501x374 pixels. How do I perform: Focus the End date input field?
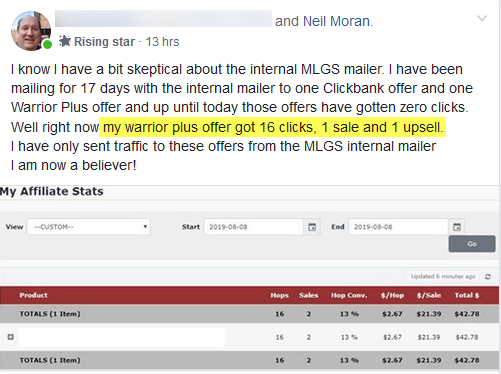click(x=398, y=227)
